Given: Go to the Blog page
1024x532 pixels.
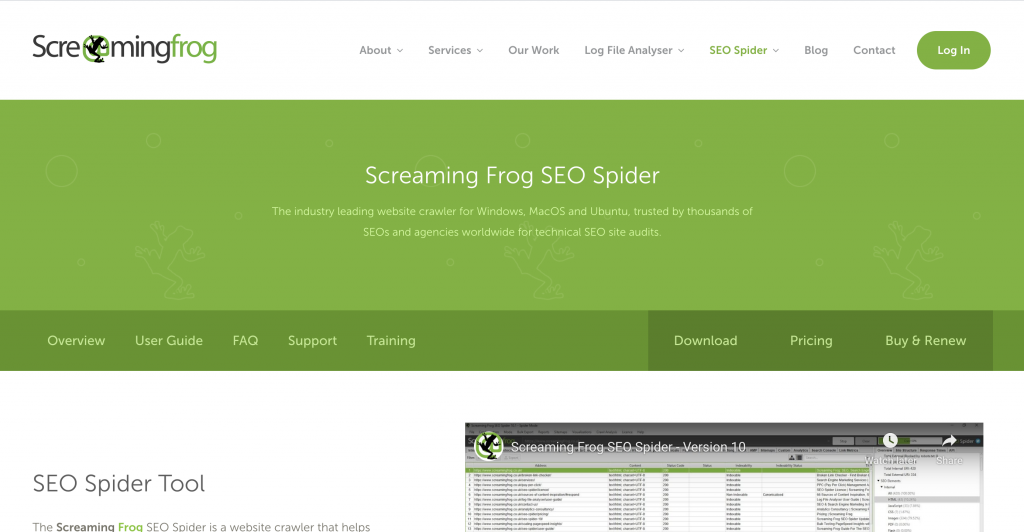Looking at the screenshot, I should [x=816, y=50].
